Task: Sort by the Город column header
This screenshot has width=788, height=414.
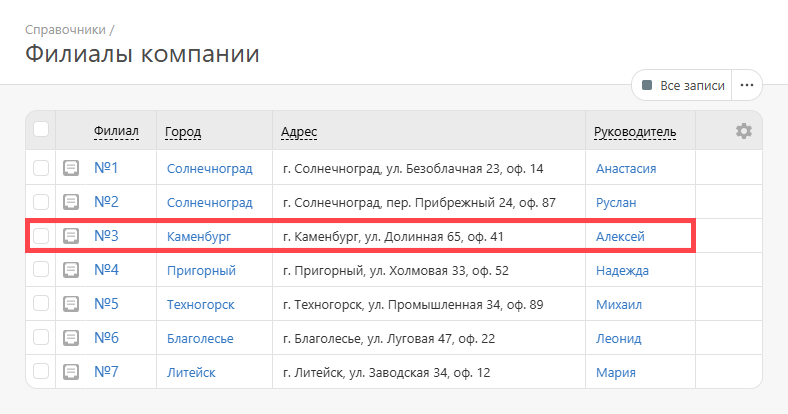Action: [x=183, y=132]
